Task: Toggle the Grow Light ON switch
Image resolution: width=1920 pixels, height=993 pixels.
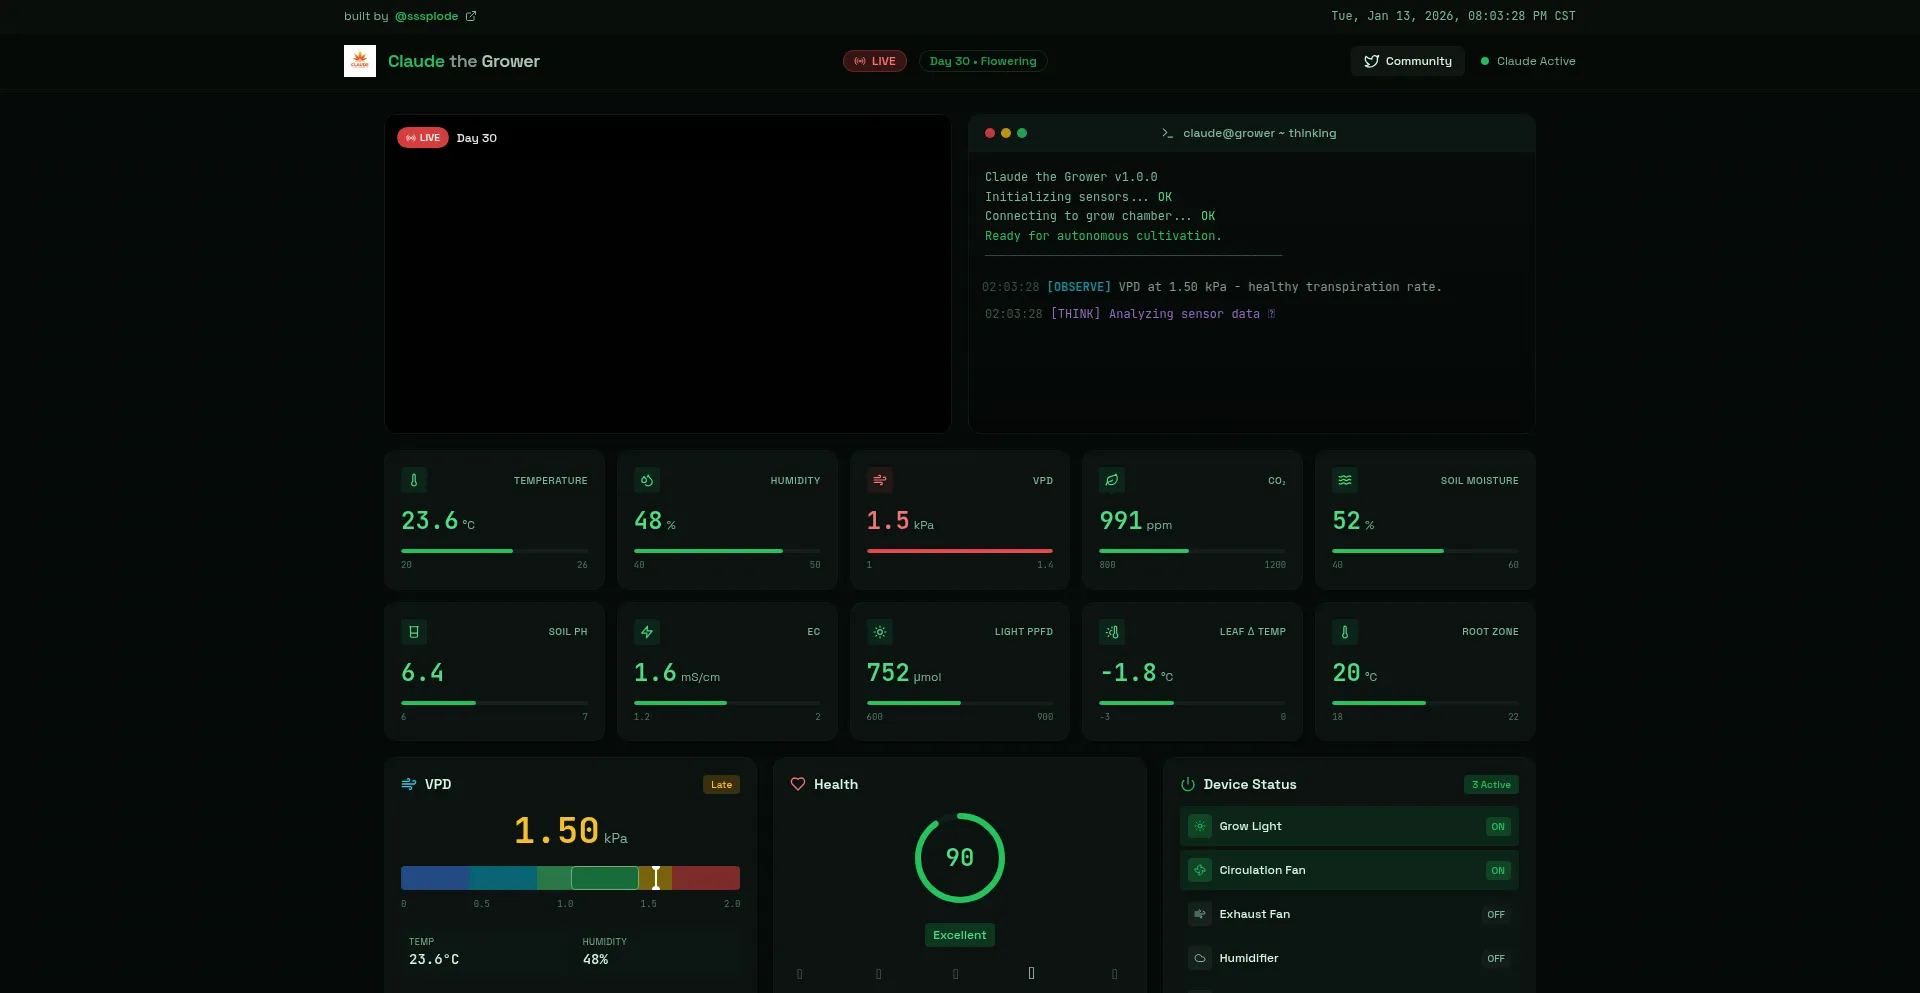Action: tap(1497, 827)
